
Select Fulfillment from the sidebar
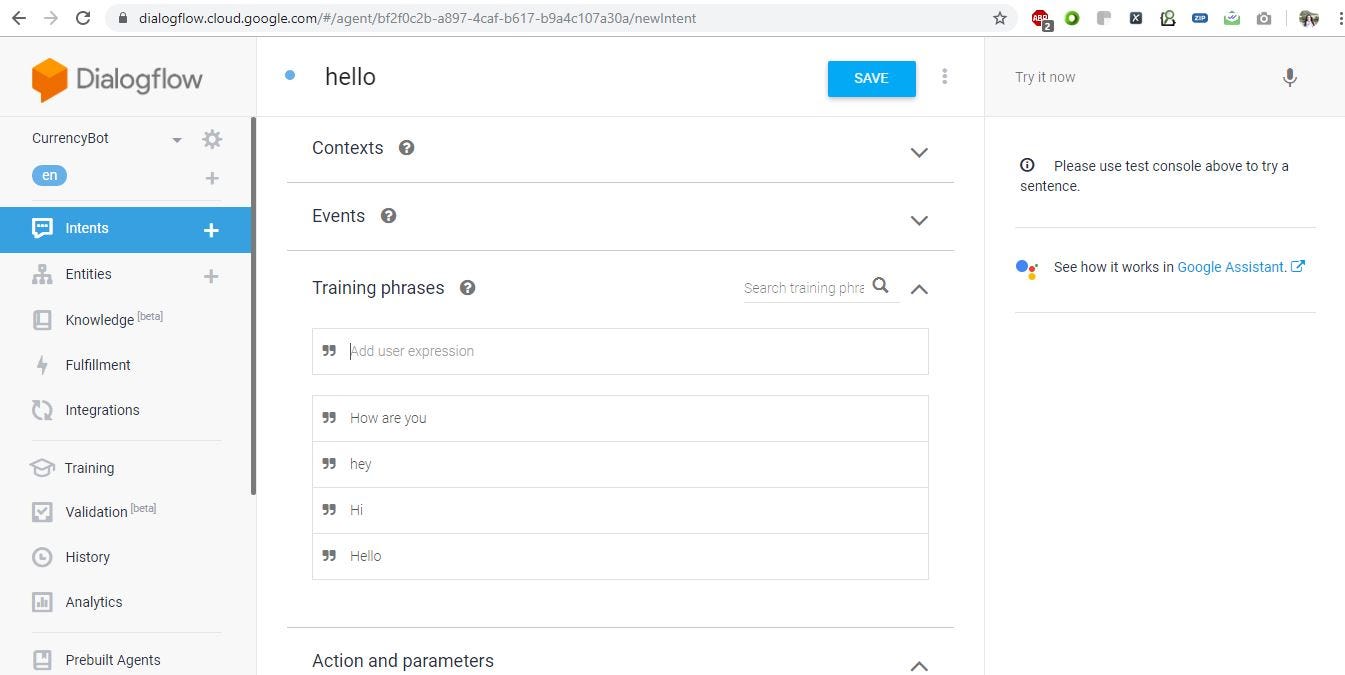pos(97,365)
